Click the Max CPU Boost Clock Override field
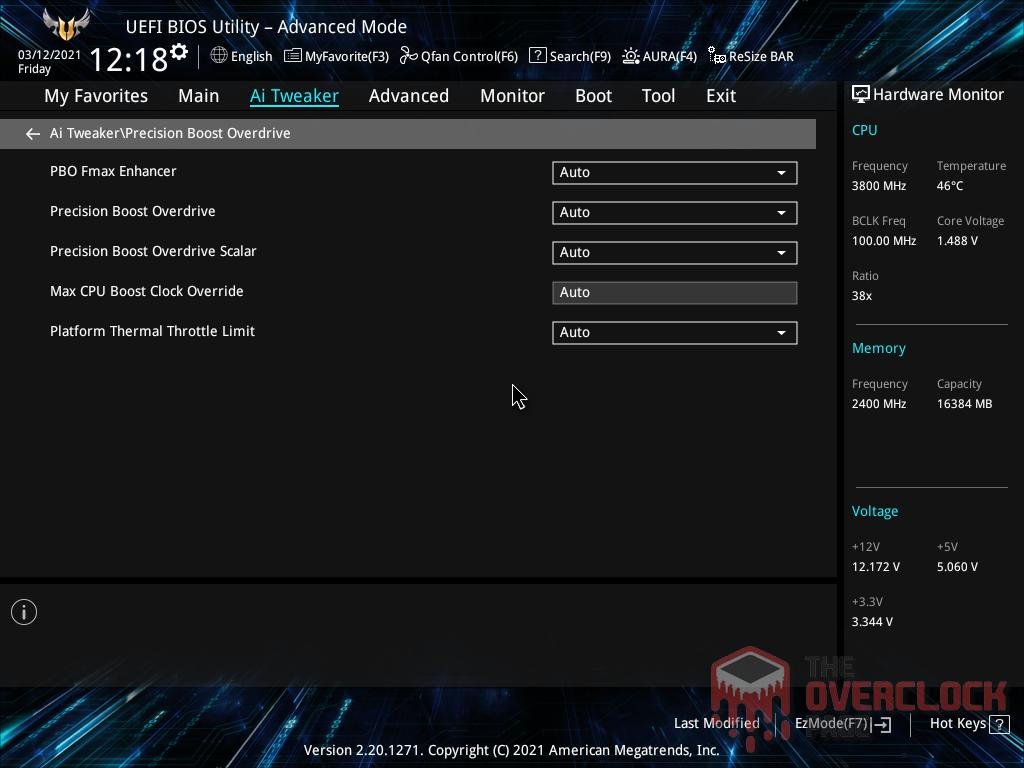The image size is (1024, 768). pos(674,292)
